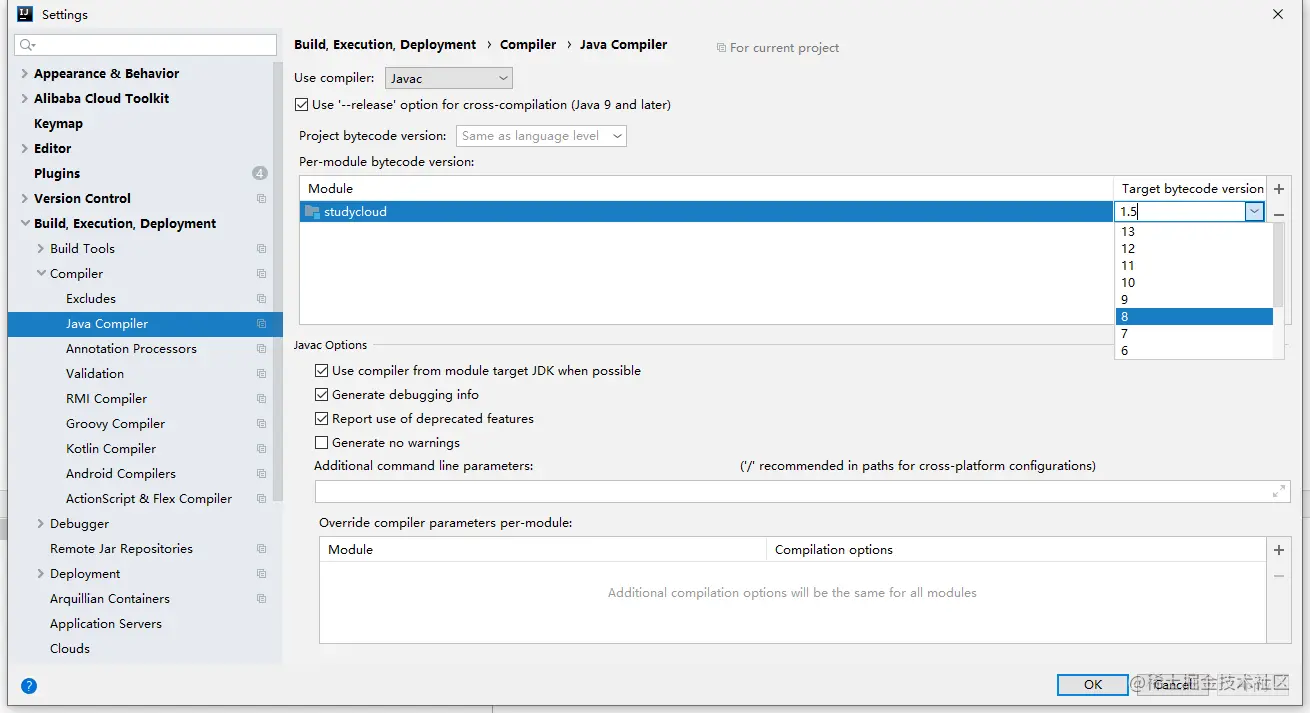This screenshot has width=1310, height=713.
Task: Click the Target bytecode version dropdown arrow
Action: tap(1254, 212)
